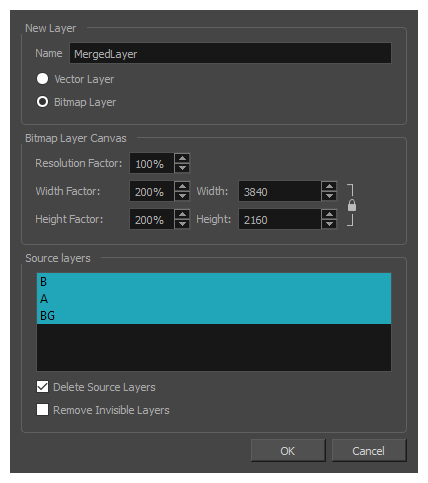The height and width of the screenshot is (483, 428).
Task: Toggle the aspect ratio lock icon
Action: [x=352, y=205]
